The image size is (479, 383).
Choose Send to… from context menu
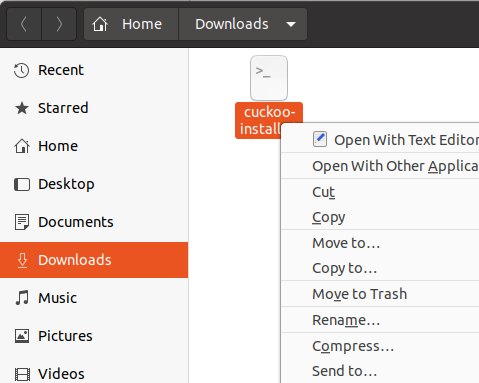pyautogui.click(x=380, y=371)
